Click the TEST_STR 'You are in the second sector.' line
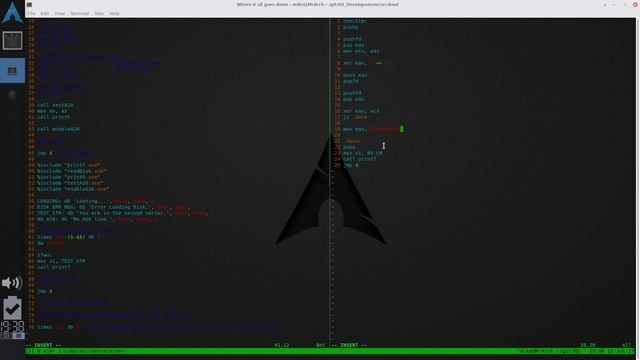 [x=126, y=213]
